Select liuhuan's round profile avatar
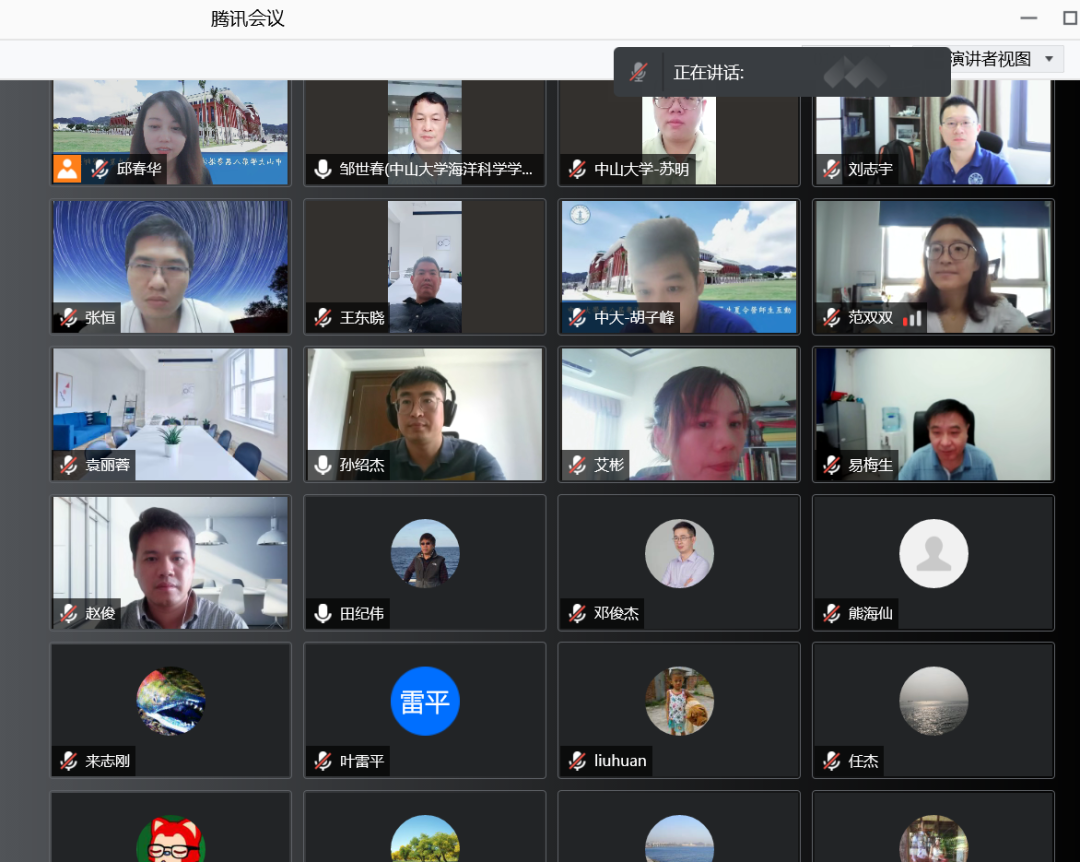 coord(679,701)
